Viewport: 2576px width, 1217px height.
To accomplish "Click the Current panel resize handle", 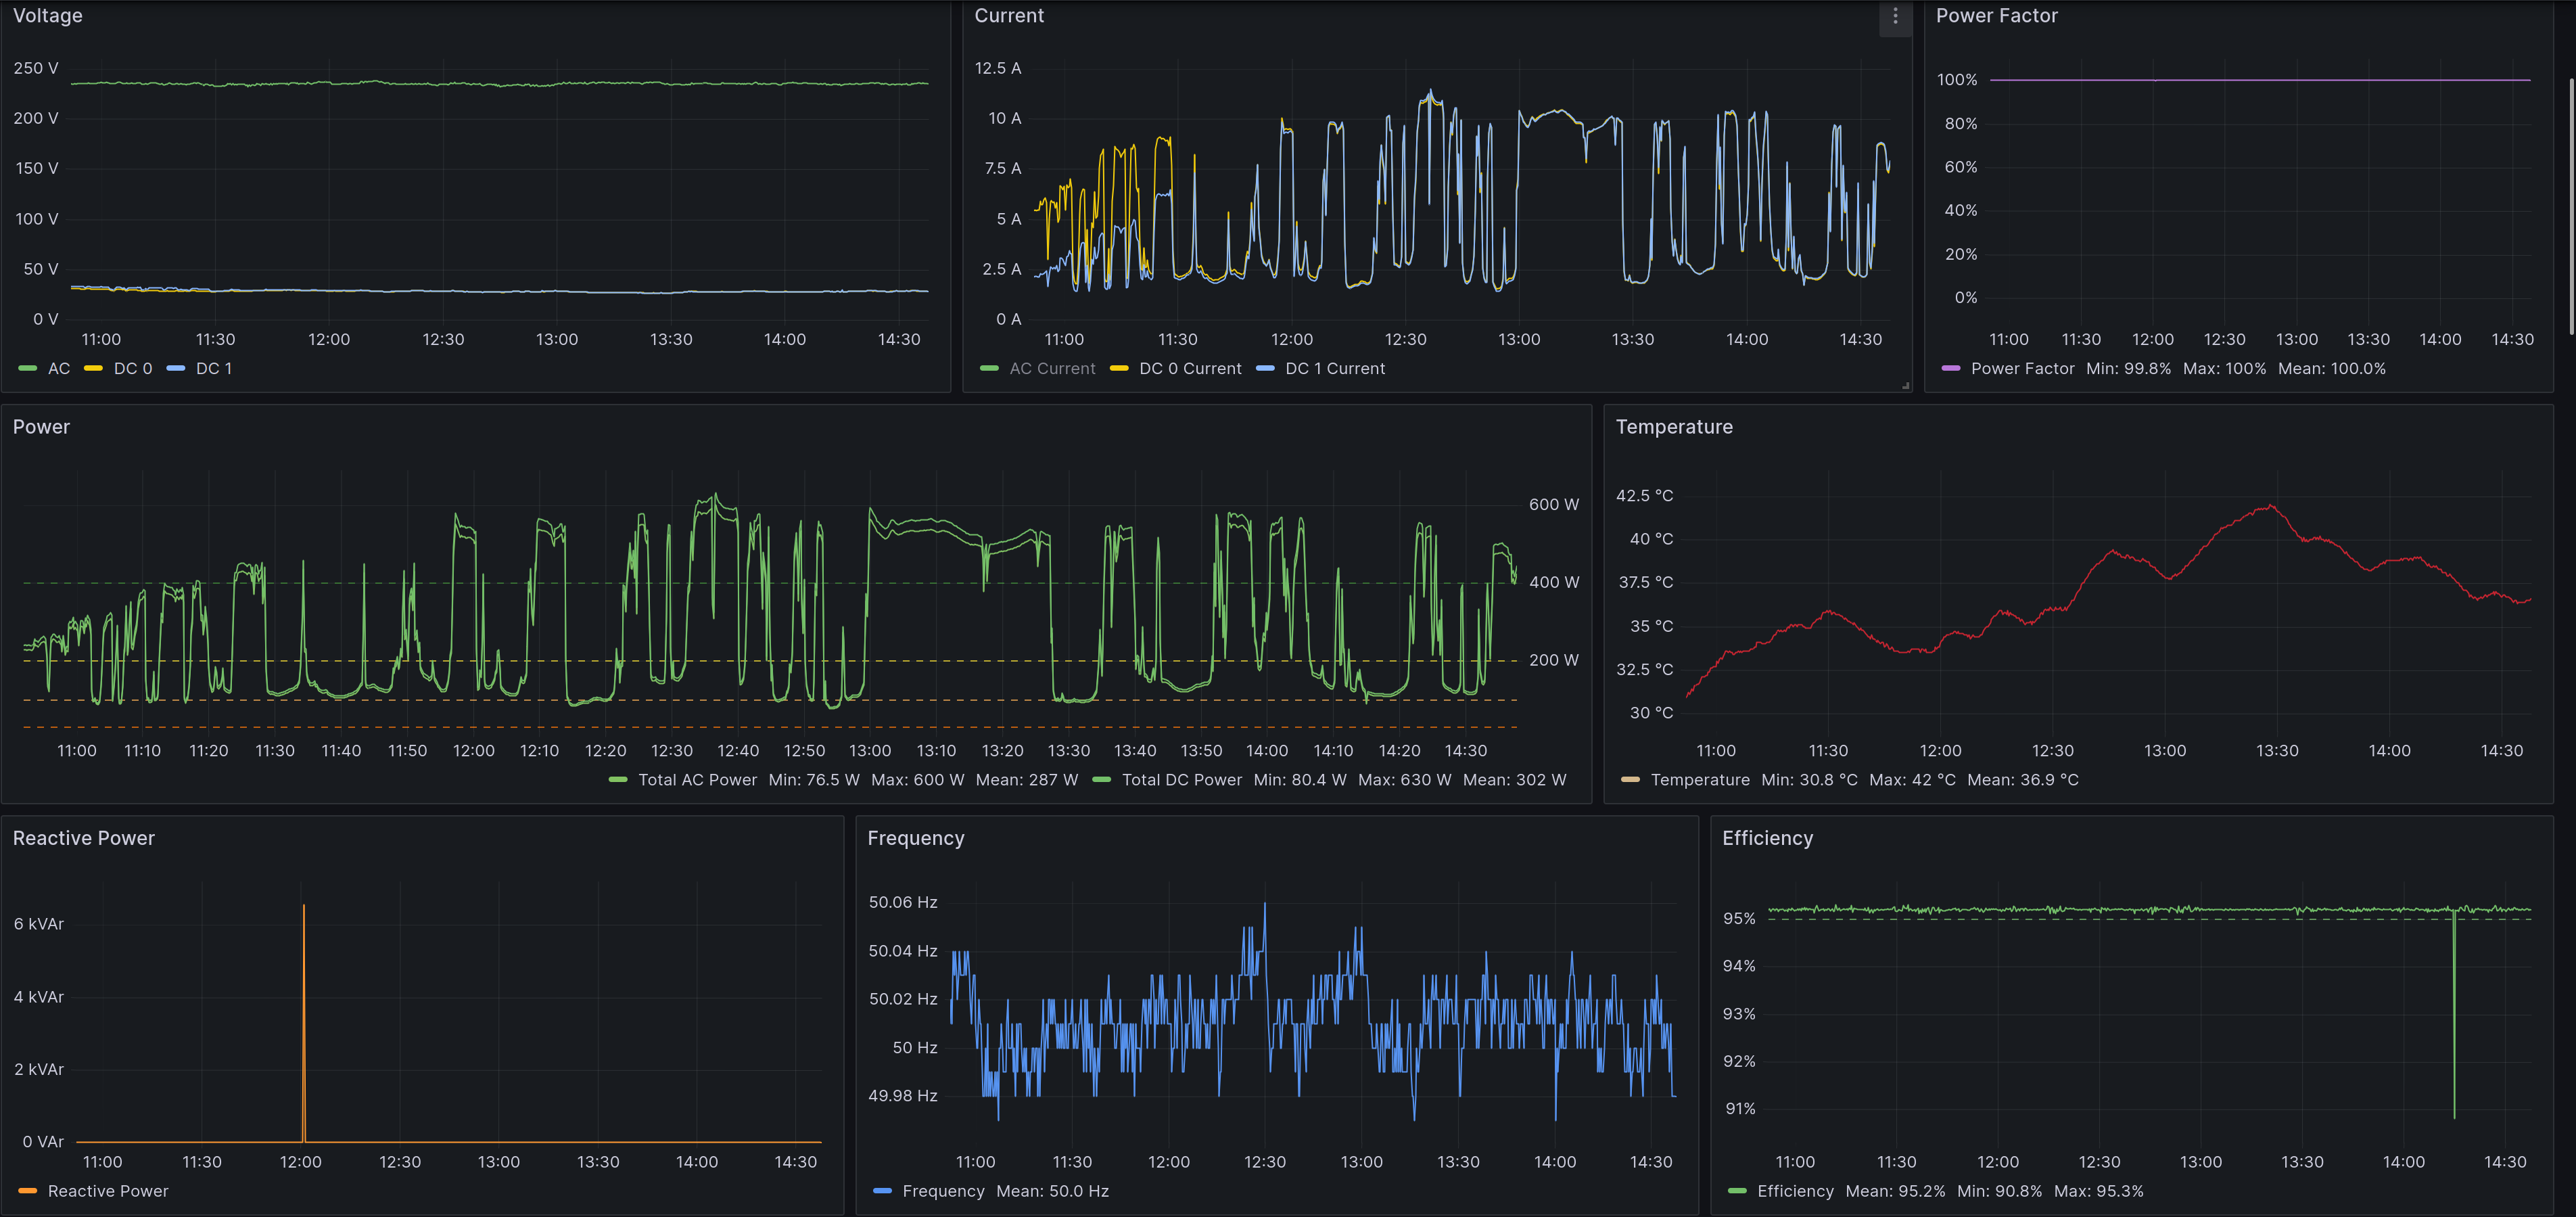I will (1905, 385).
